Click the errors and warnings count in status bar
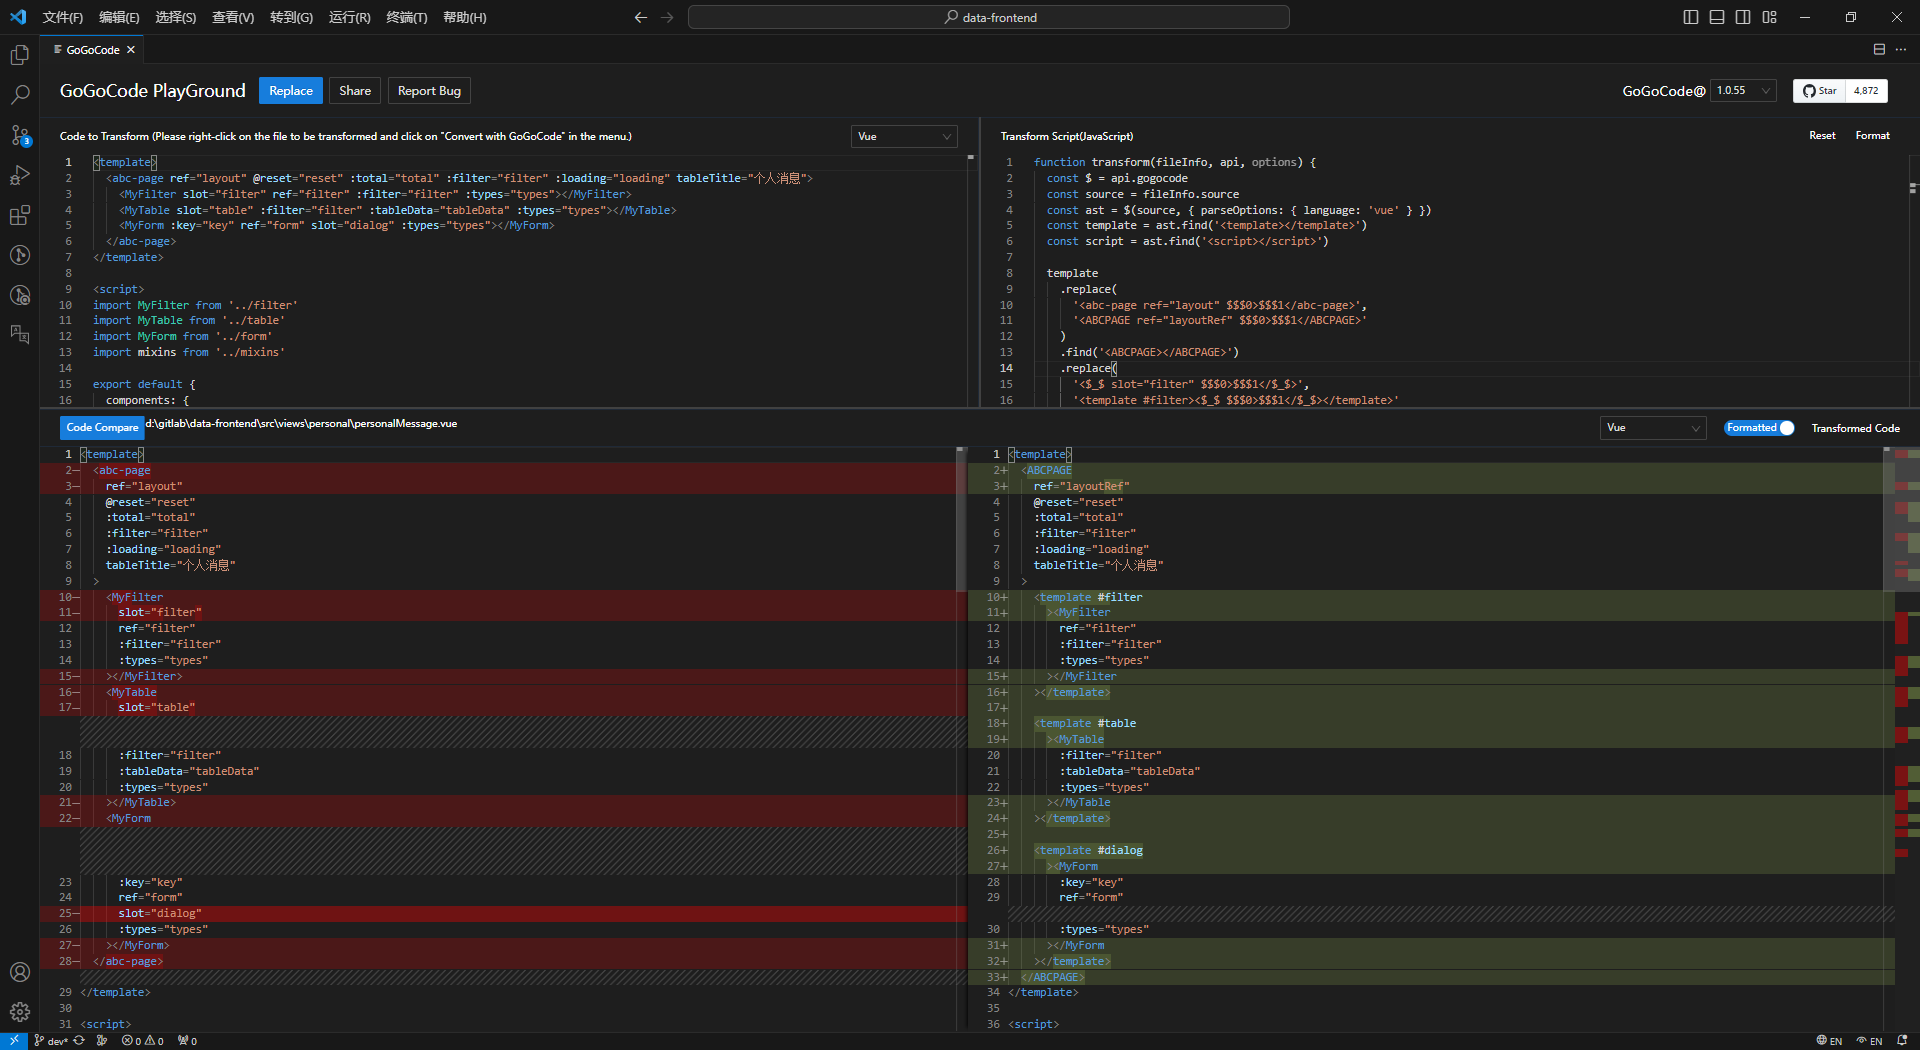 [x=143, y=1041]
